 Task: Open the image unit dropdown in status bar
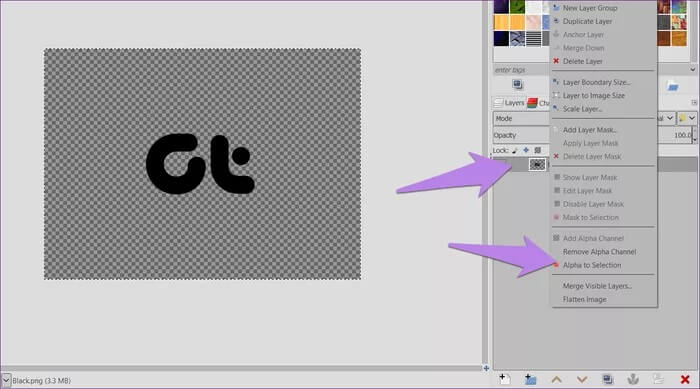[x=6, y=381]
